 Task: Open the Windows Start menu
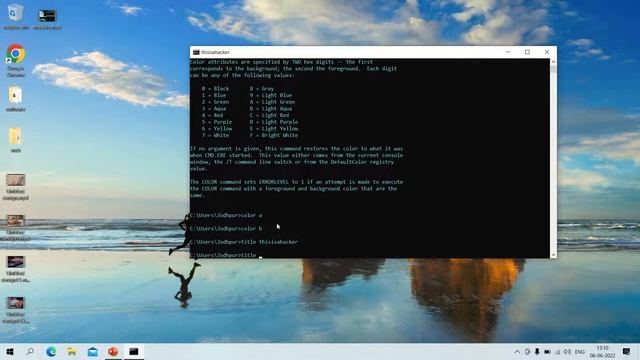(10, 351)
